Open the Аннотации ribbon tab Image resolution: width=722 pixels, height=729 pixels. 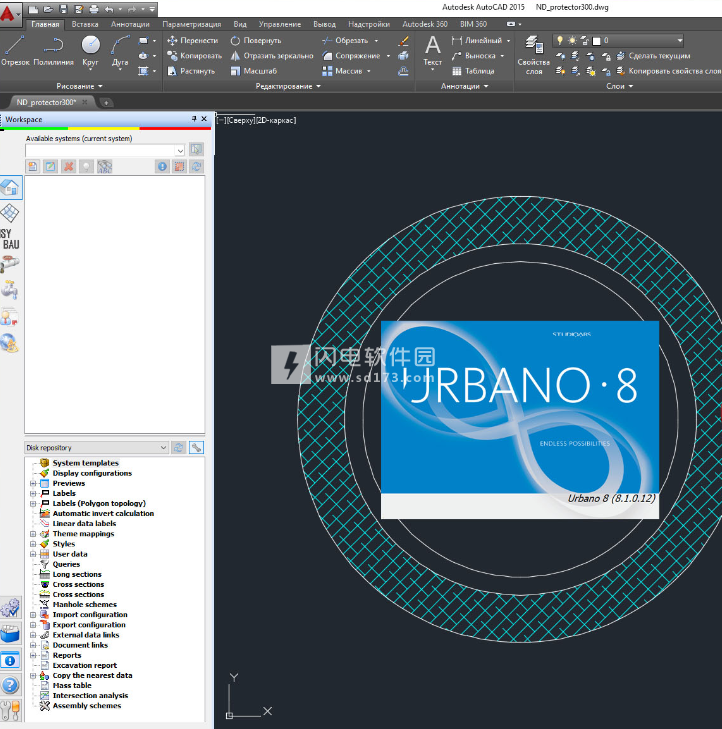point(130,24)
